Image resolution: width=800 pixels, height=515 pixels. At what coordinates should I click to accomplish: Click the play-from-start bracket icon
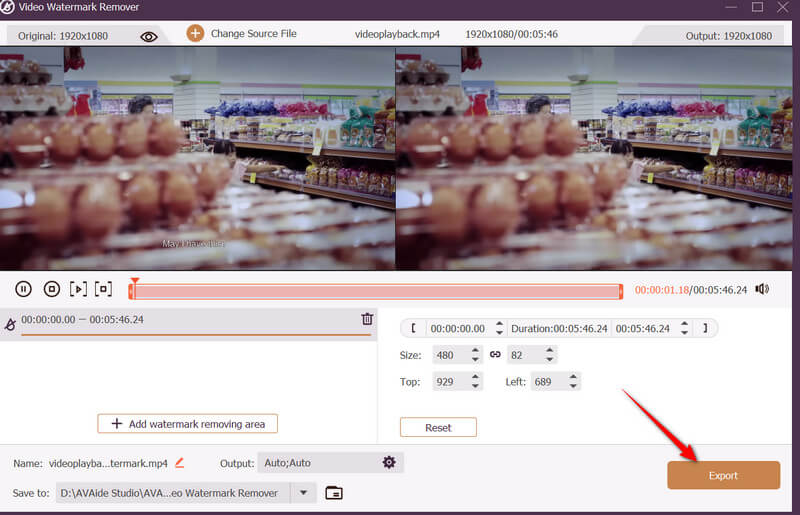(x=78, y=289)
